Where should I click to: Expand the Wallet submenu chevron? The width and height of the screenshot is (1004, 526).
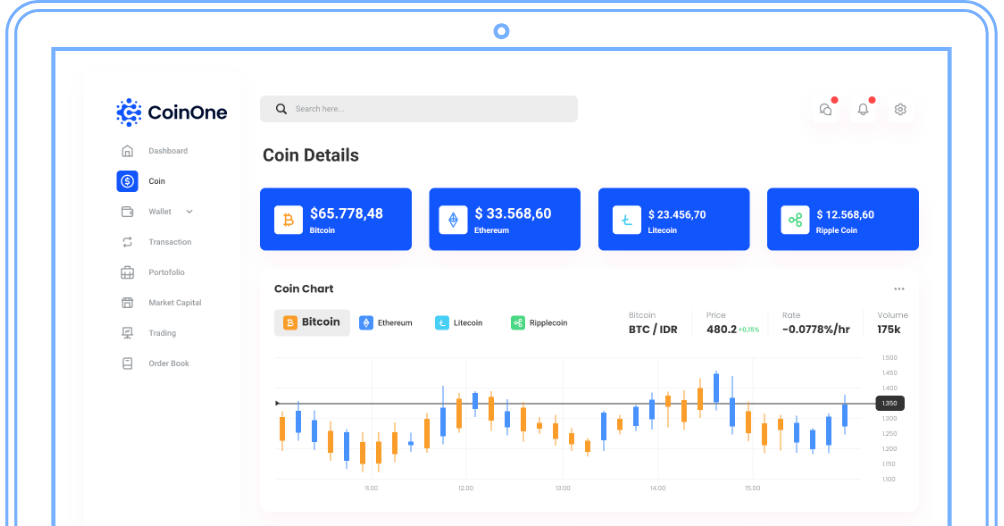(x=189, y=212)
